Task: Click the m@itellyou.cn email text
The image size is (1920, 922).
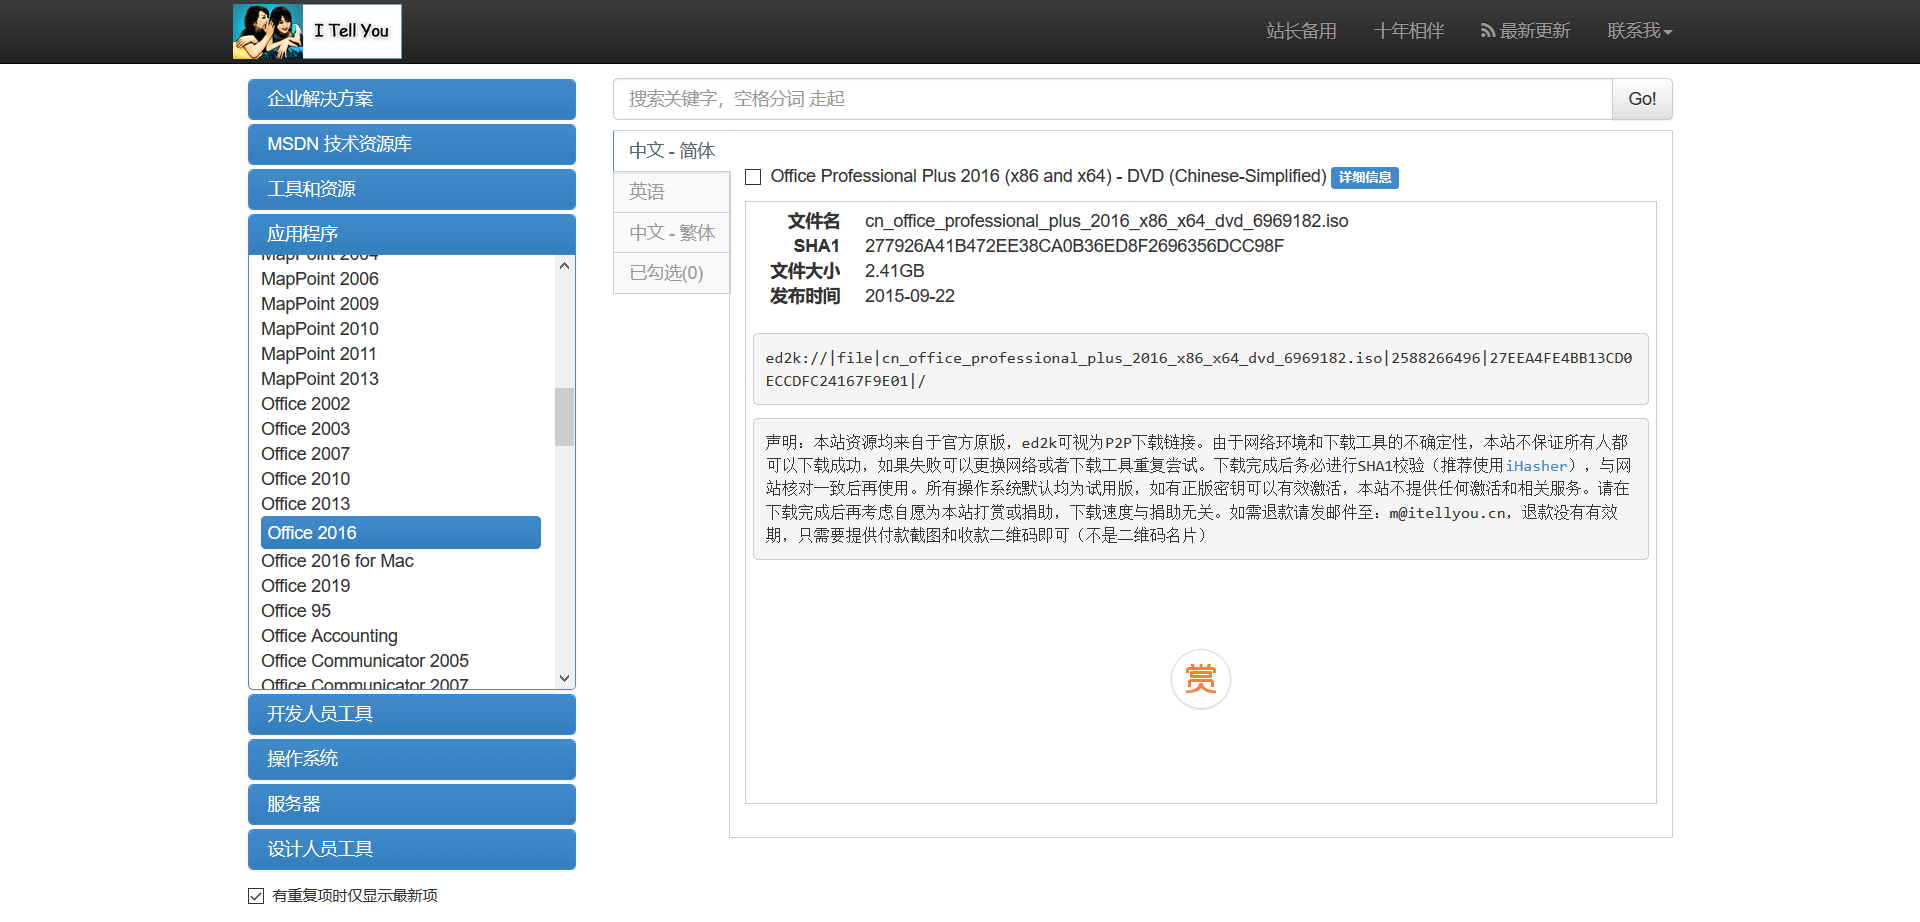Action: pyautogui.click(x=1447, y=513)
